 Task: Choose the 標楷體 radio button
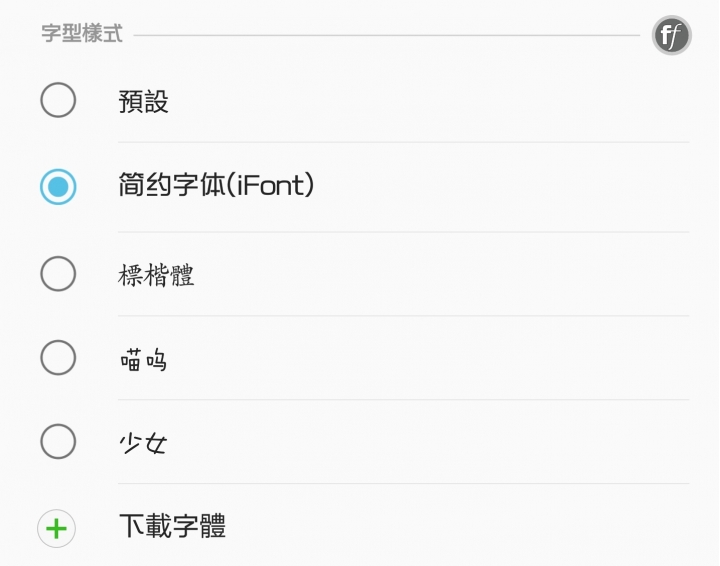pyautogui.click(x=58, y=274)
